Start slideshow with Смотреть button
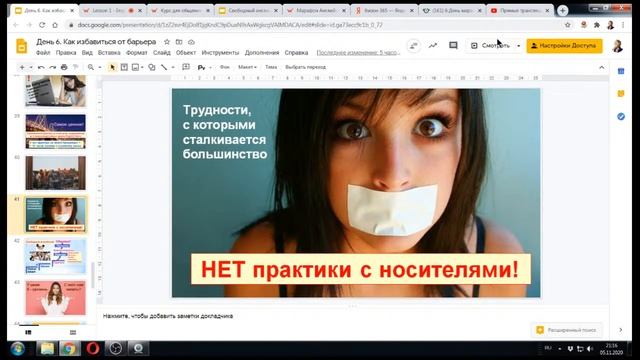This screenshot has width=640, height=360. 490,46
